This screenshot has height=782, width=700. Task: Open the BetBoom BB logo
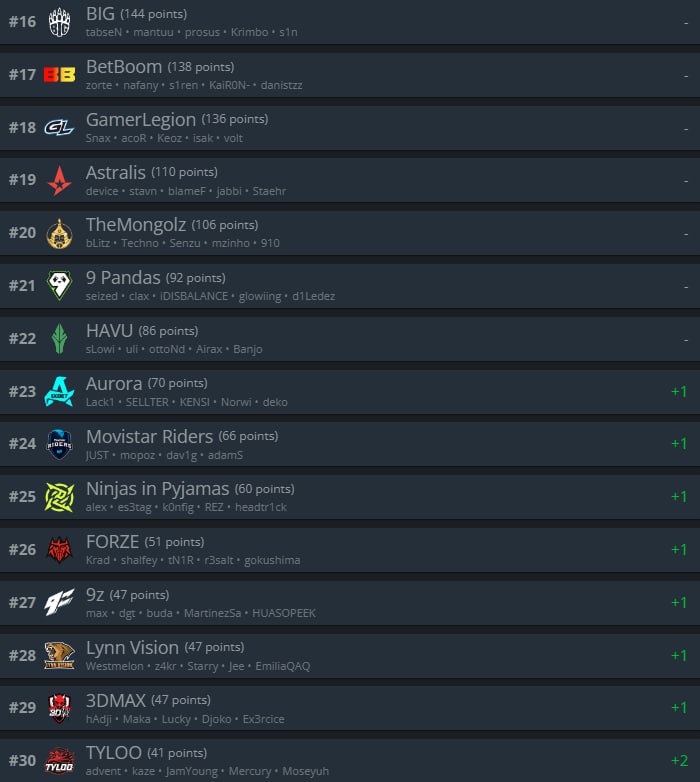(59, 75)
